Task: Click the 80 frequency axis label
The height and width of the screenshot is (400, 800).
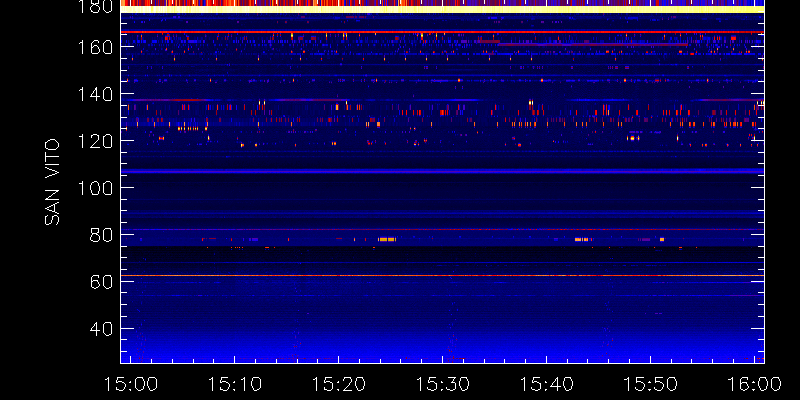Action: tap(101, 235)
